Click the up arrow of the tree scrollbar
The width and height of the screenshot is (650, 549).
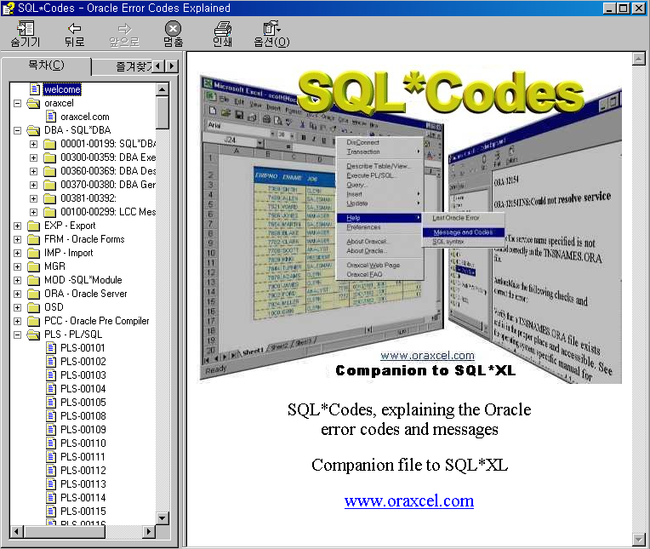coord(162,89)
